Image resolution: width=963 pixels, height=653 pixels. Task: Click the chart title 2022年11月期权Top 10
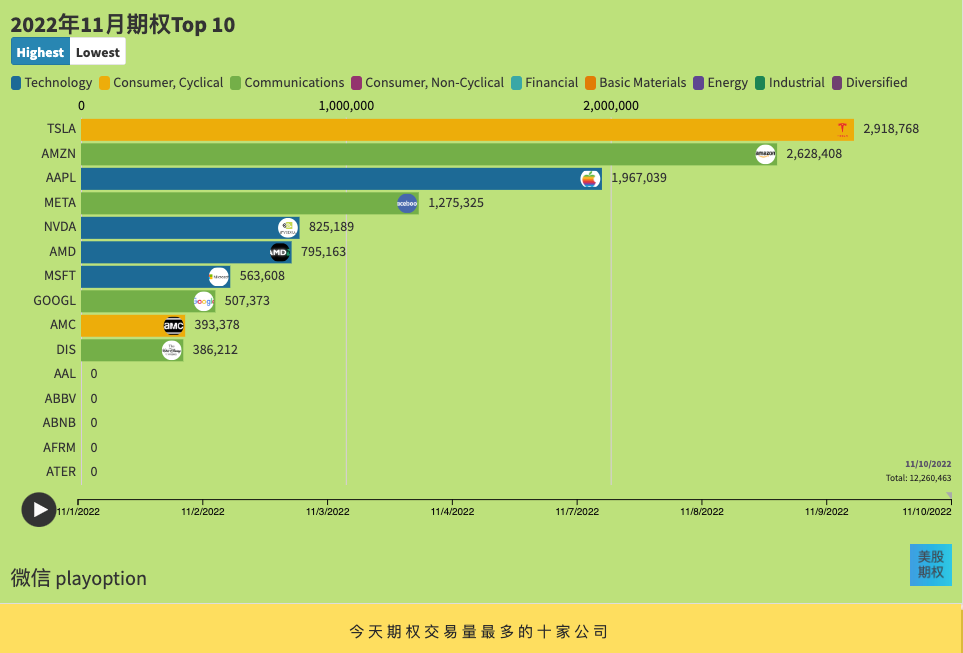click(x=123, y=25)
